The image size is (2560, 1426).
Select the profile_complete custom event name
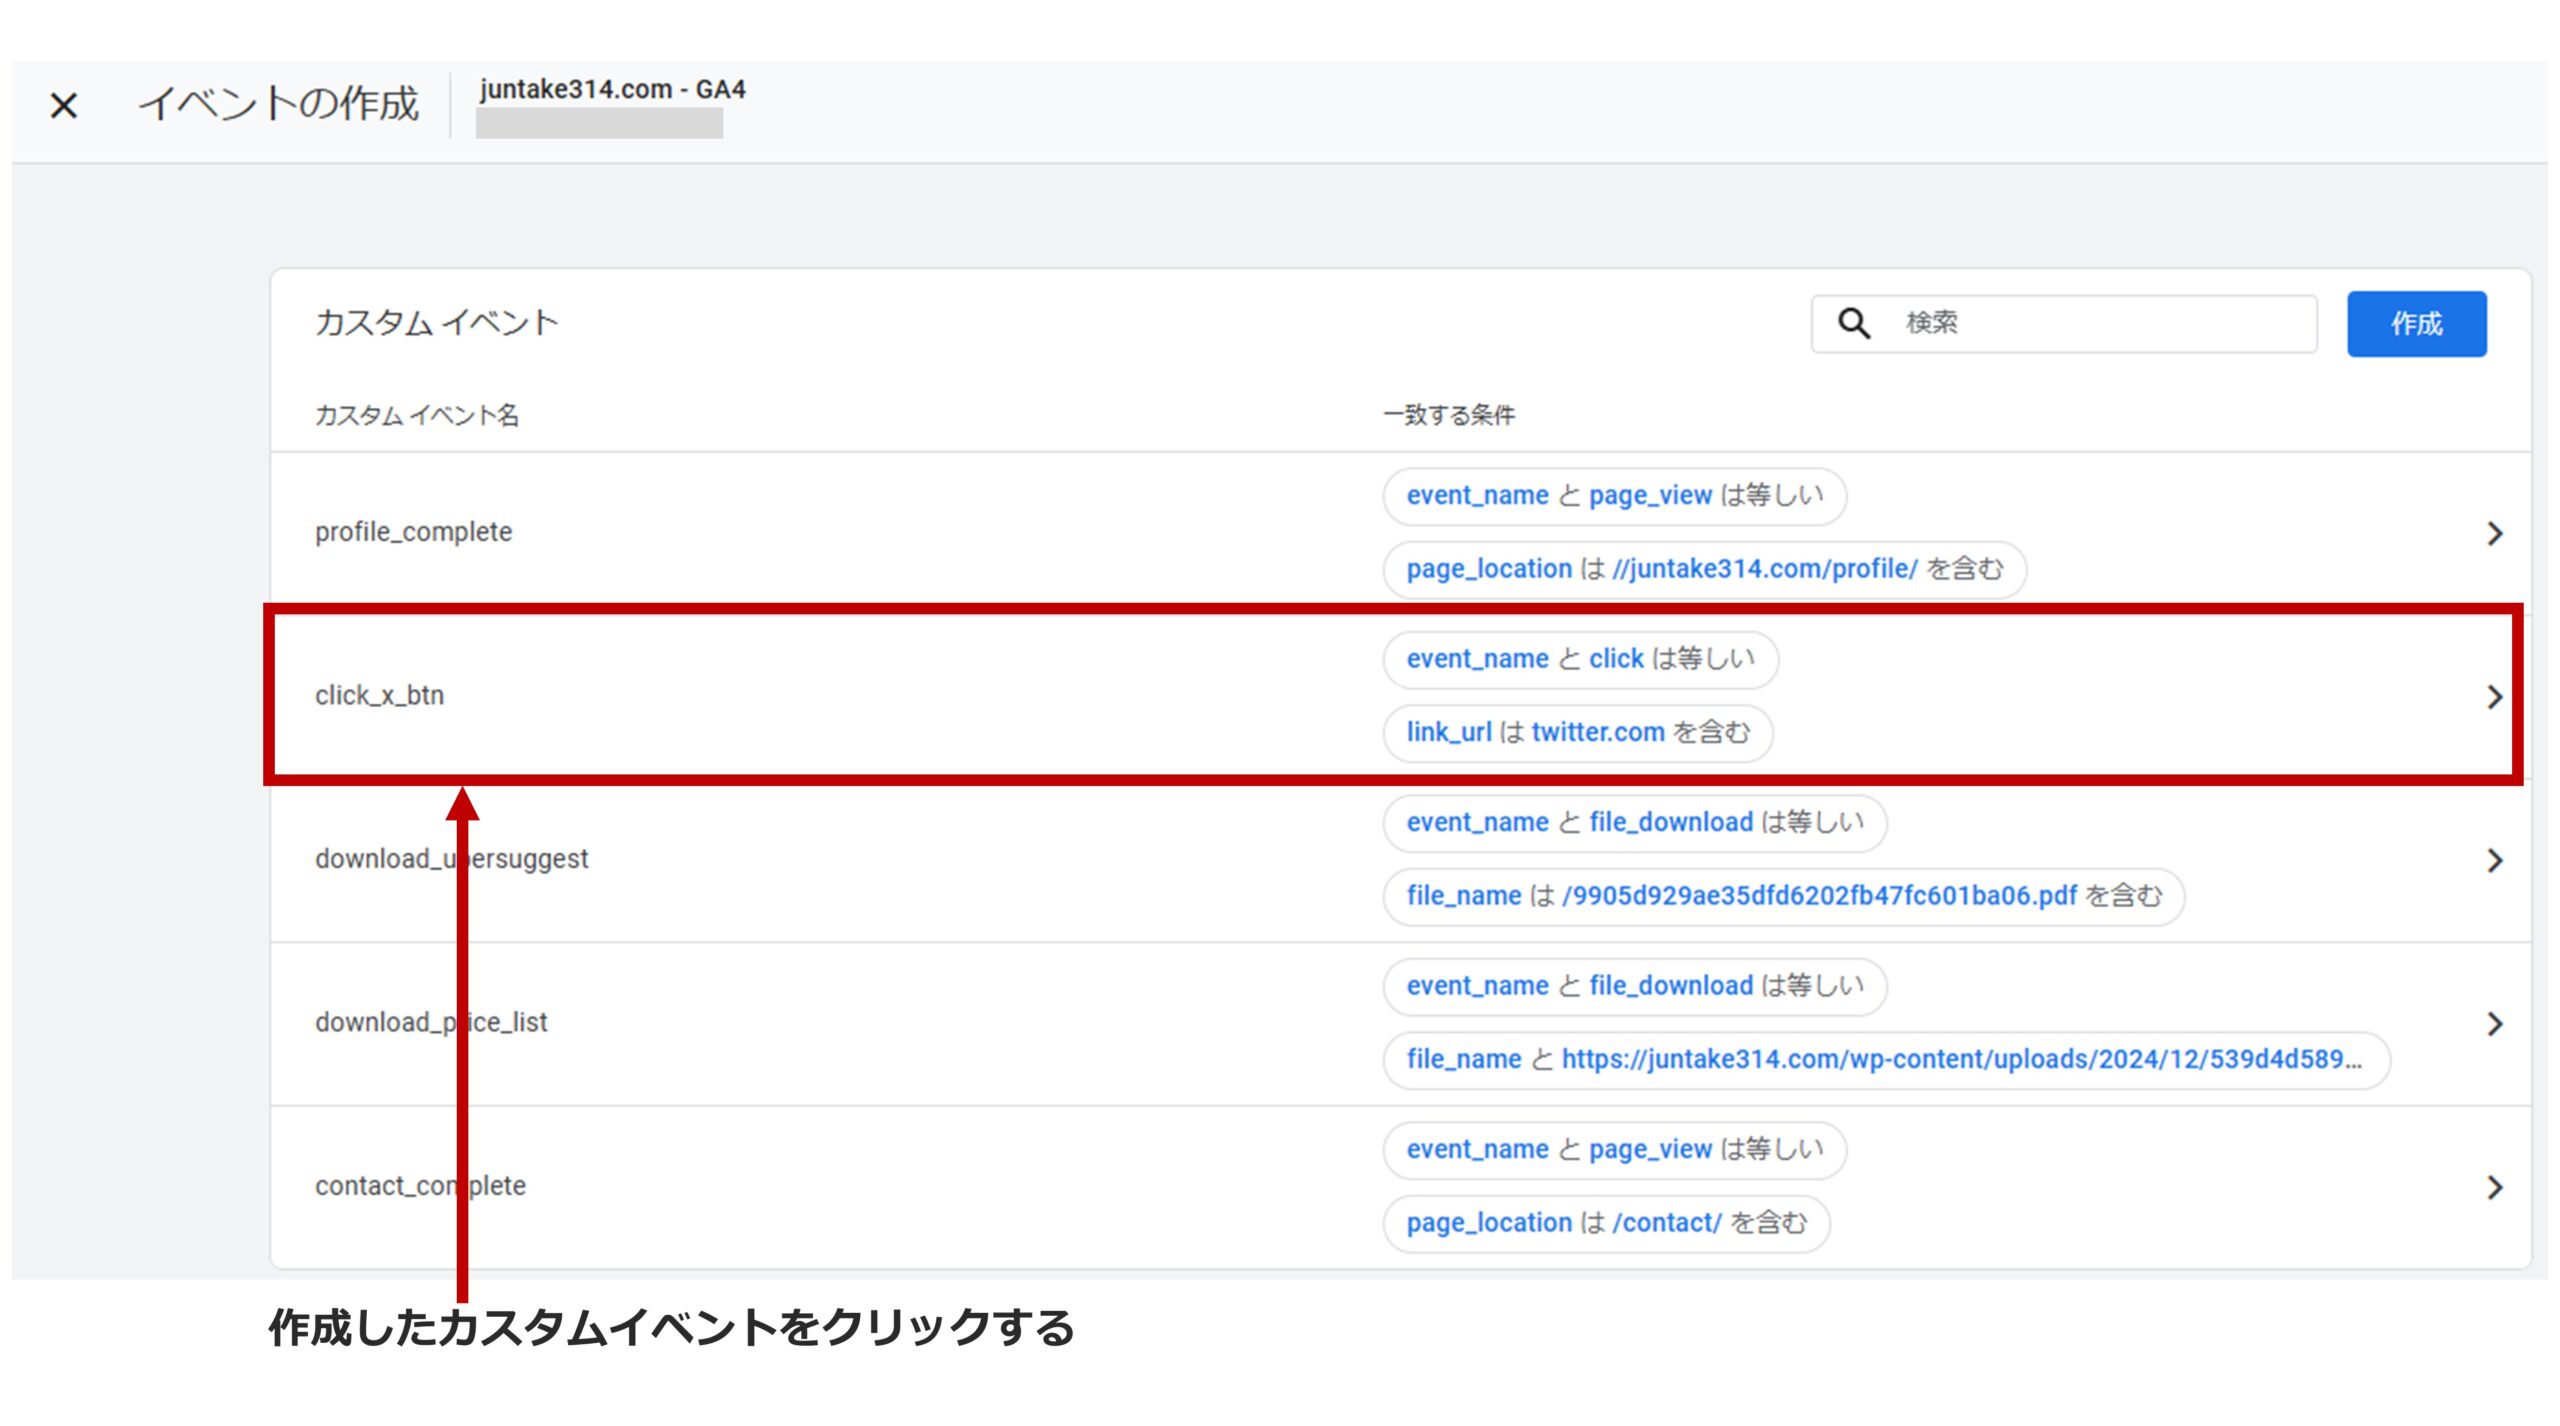pyautogui.click(x=413, y=532)
